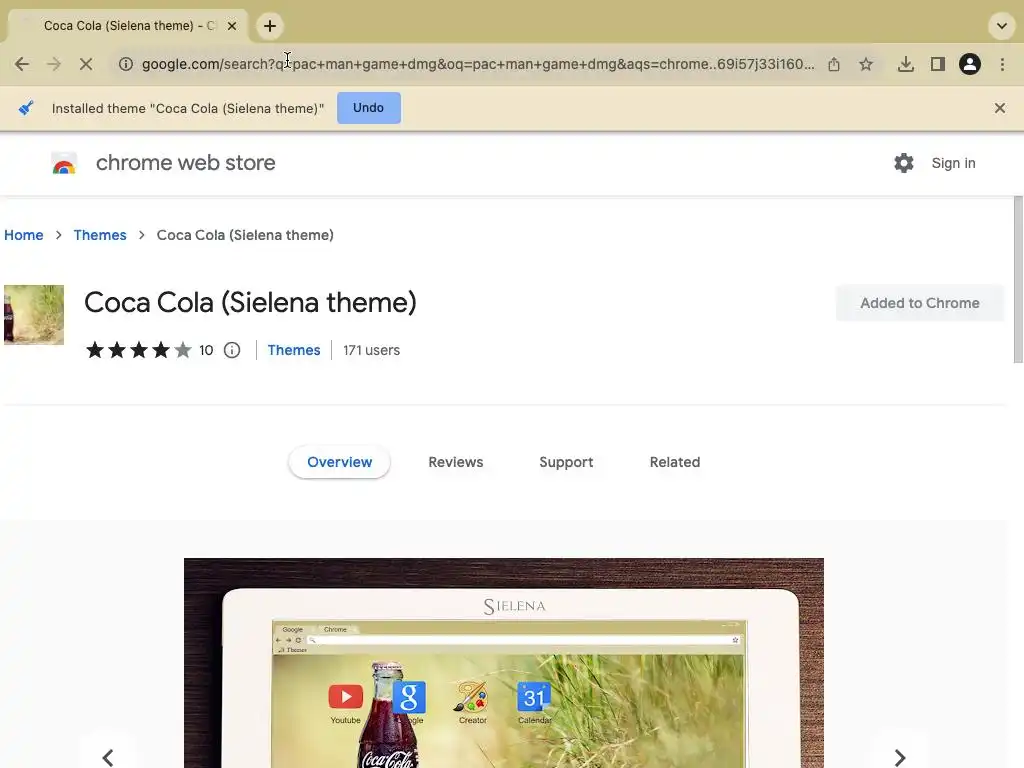Stop page loading with X icon

(x=86, y=64)
